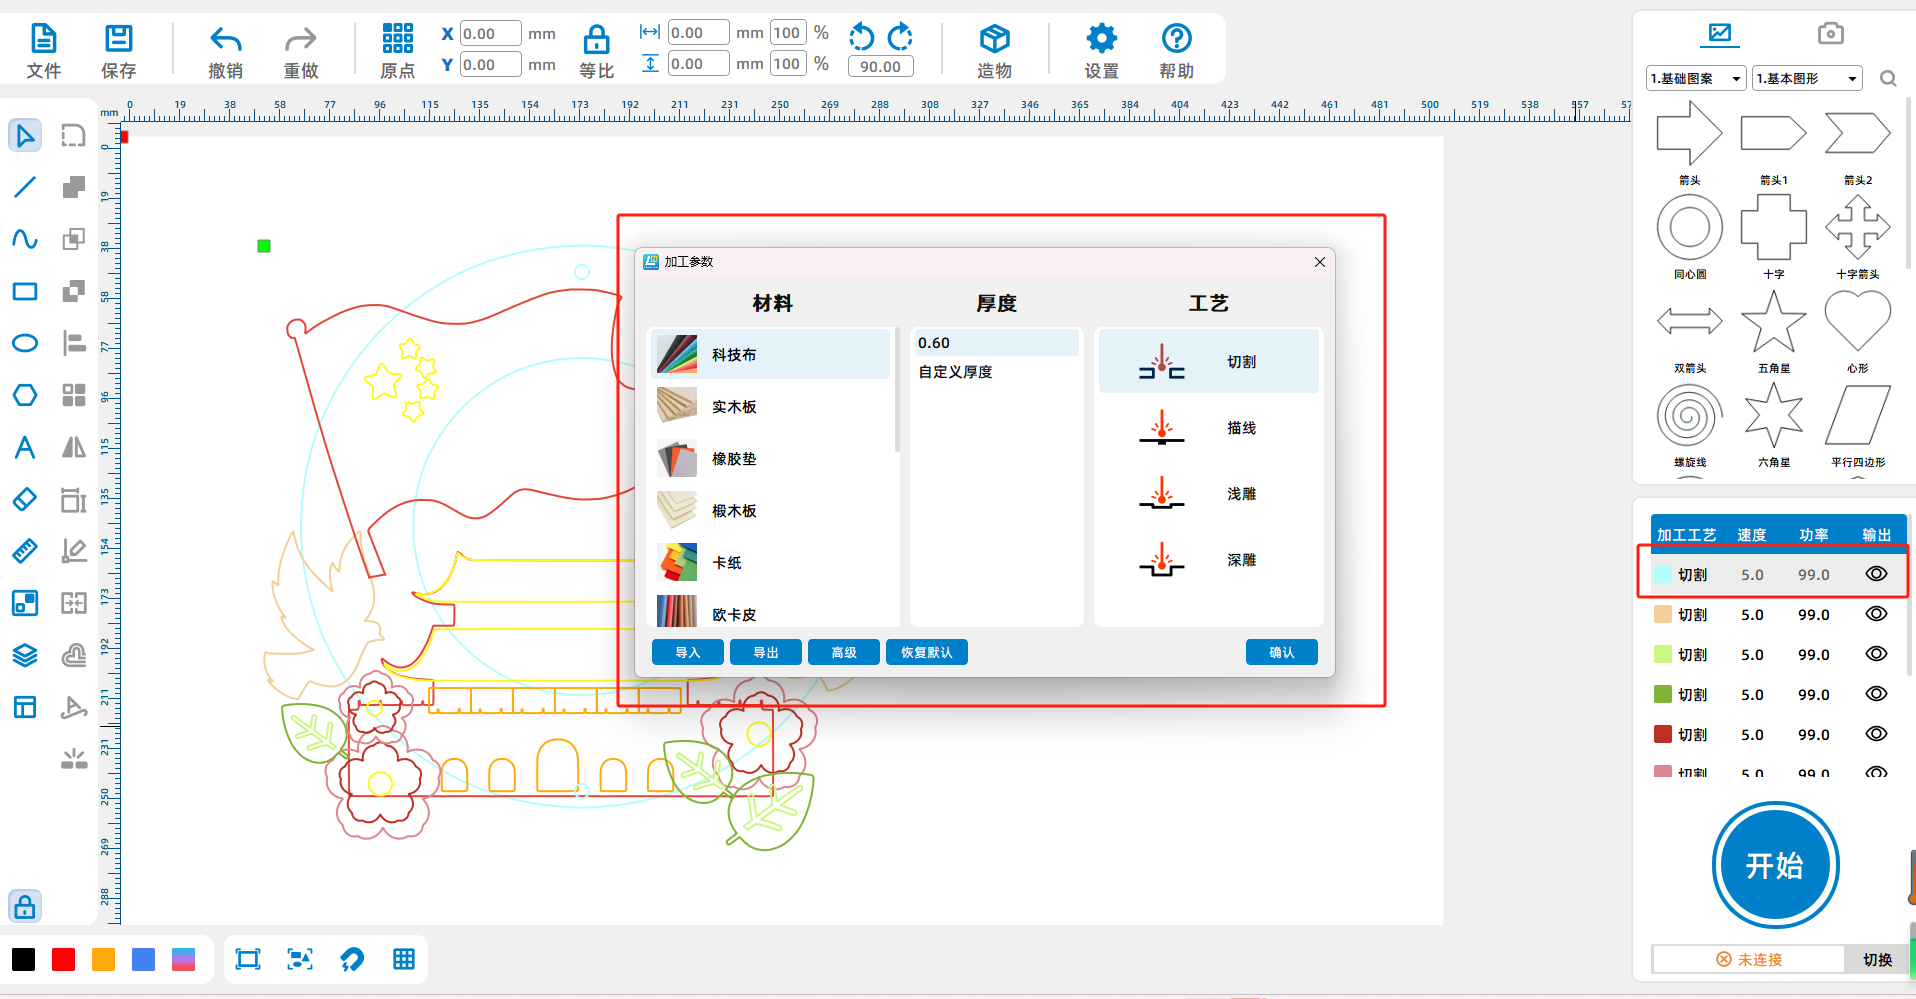Choose 自定义厚度 custom thickness
The width and height of the screenshot is (1916, 999).
coord(997,372)
